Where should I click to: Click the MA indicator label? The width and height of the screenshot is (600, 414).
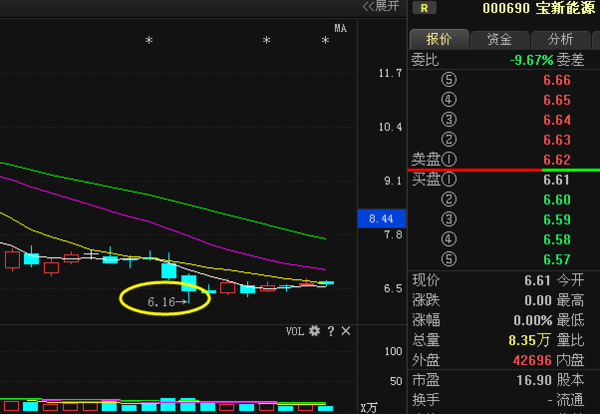pos(340,27)
